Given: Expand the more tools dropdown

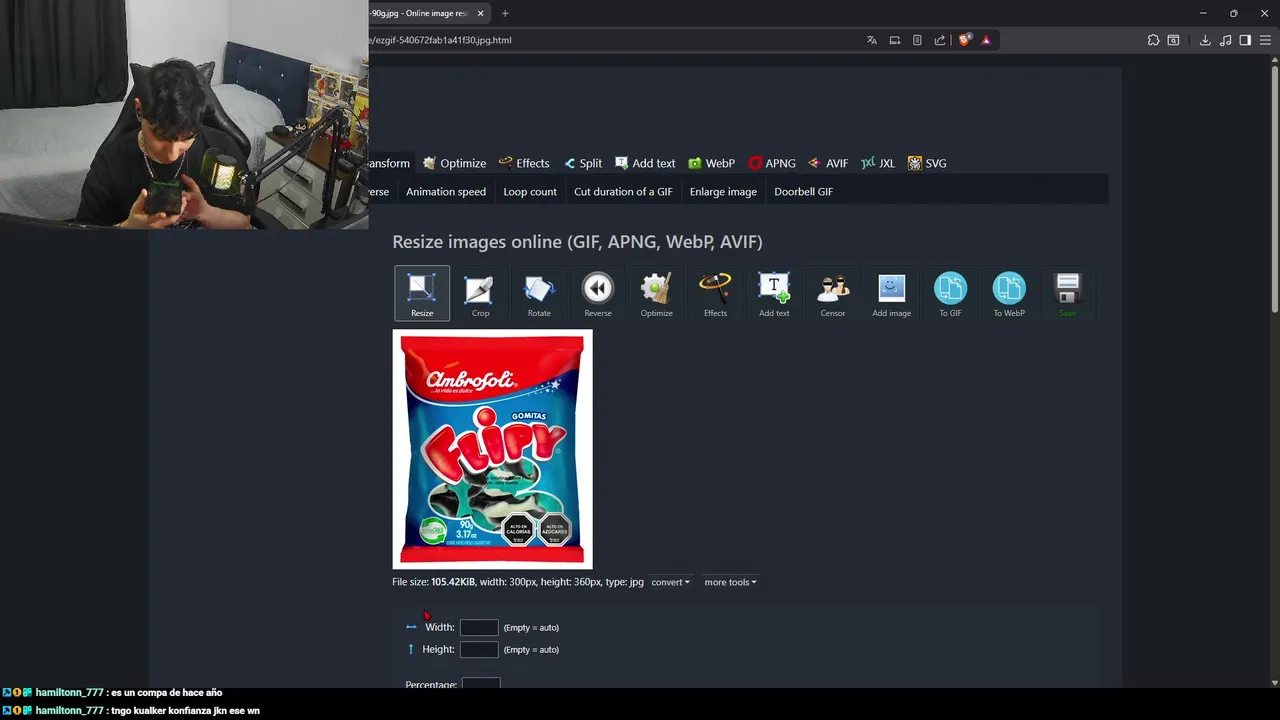Looking at the screenshot, I should coord(730,582).
